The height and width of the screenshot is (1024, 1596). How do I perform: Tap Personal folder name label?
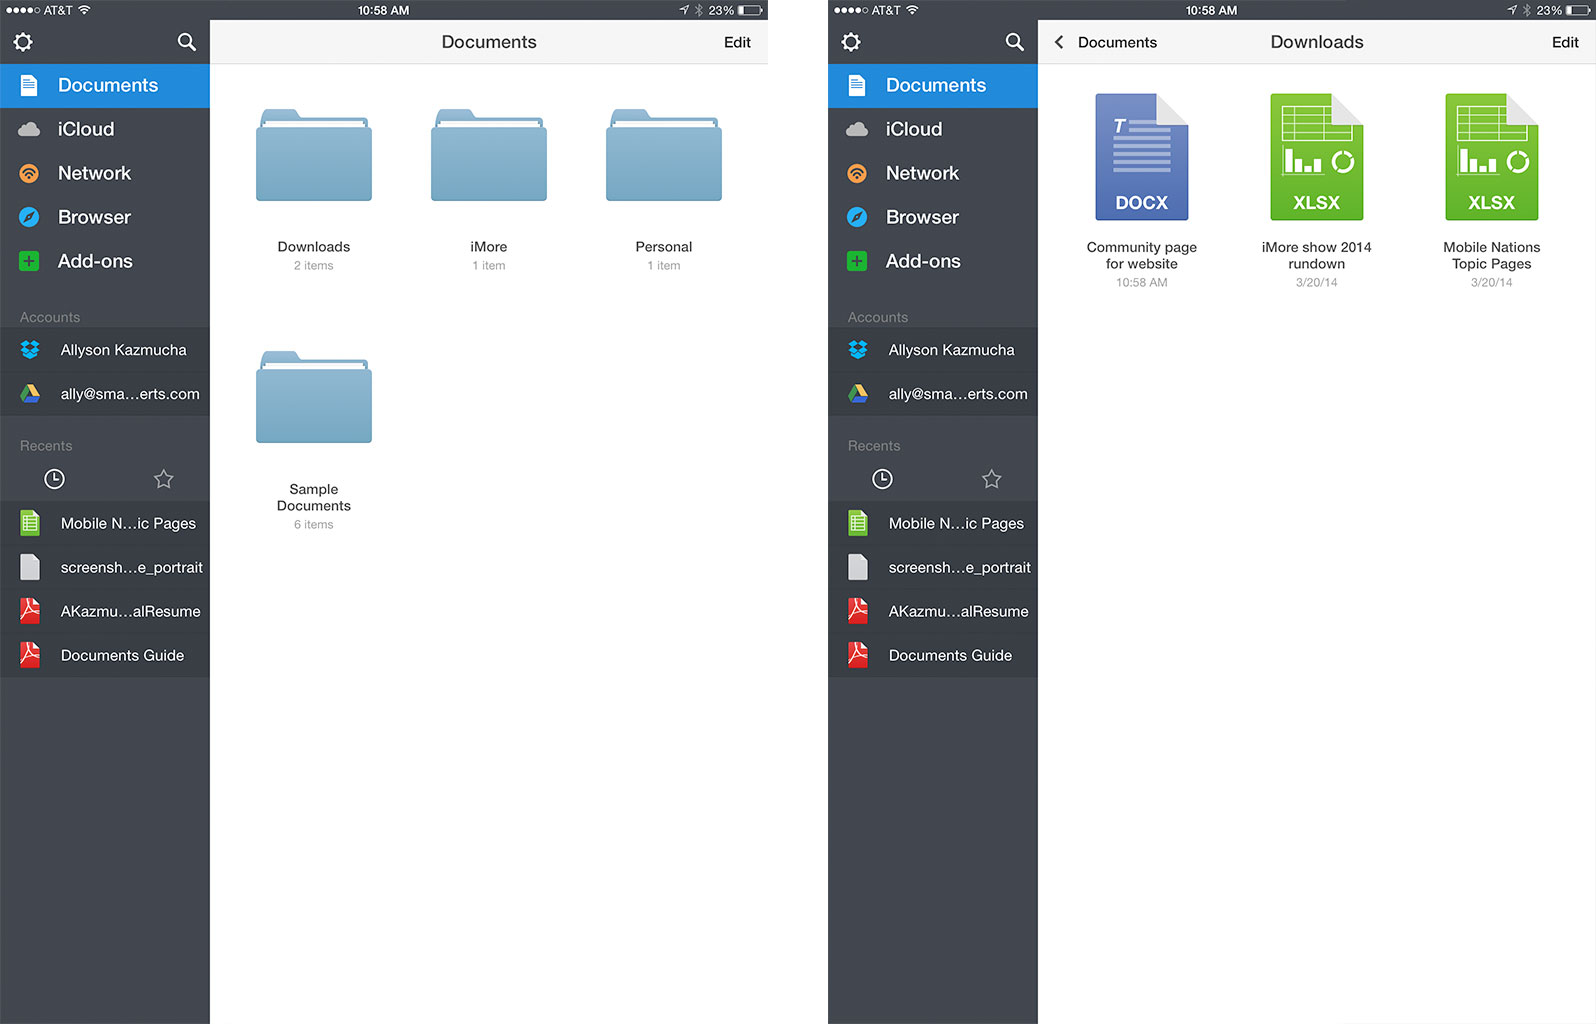click(664, 247)
